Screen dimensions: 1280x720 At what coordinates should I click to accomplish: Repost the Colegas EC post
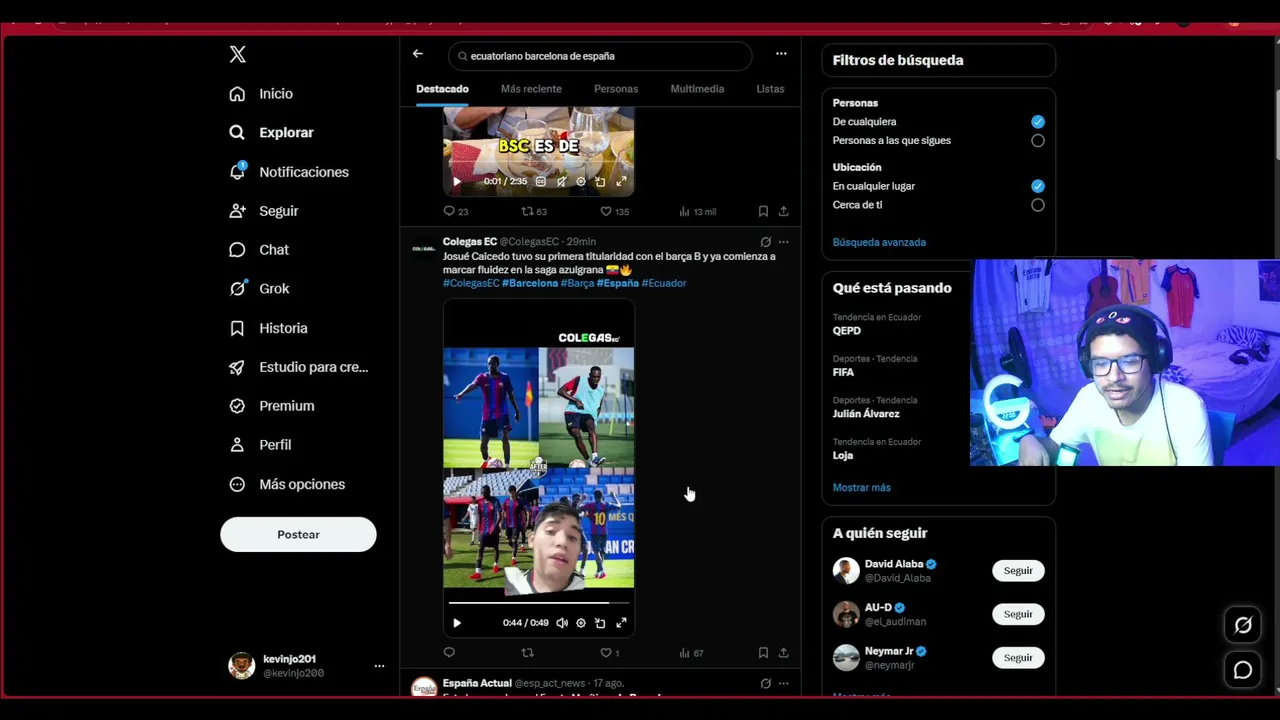click(x=527, y=653)
